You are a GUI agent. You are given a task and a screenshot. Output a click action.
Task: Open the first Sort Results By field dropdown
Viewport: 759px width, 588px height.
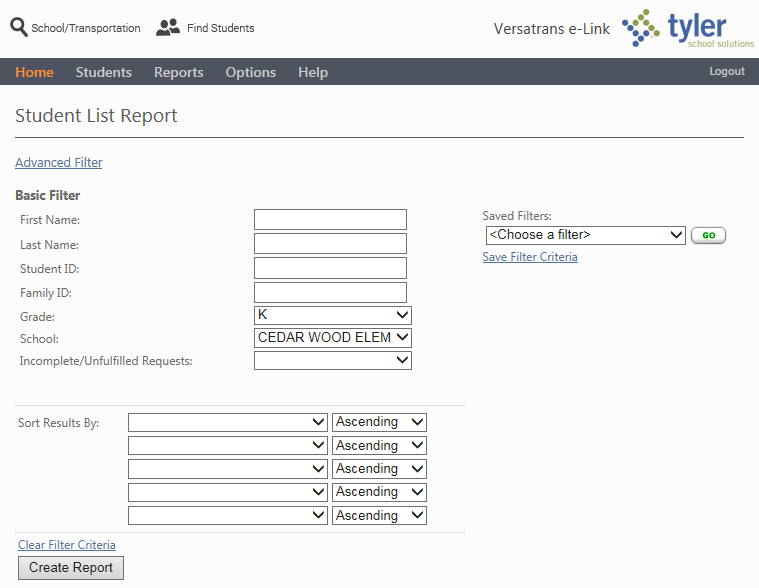228,422
